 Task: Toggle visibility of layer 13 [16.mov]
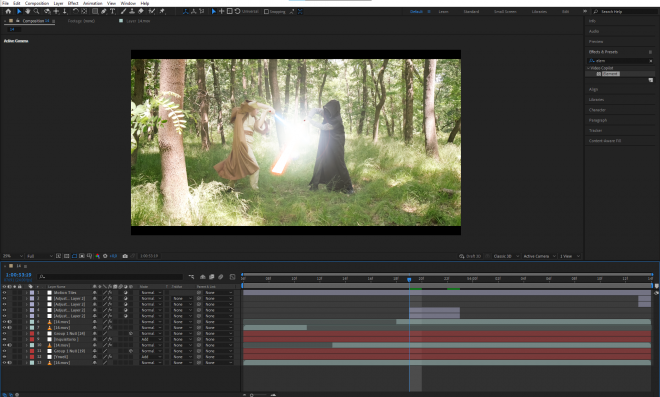[x=4, y=362]
